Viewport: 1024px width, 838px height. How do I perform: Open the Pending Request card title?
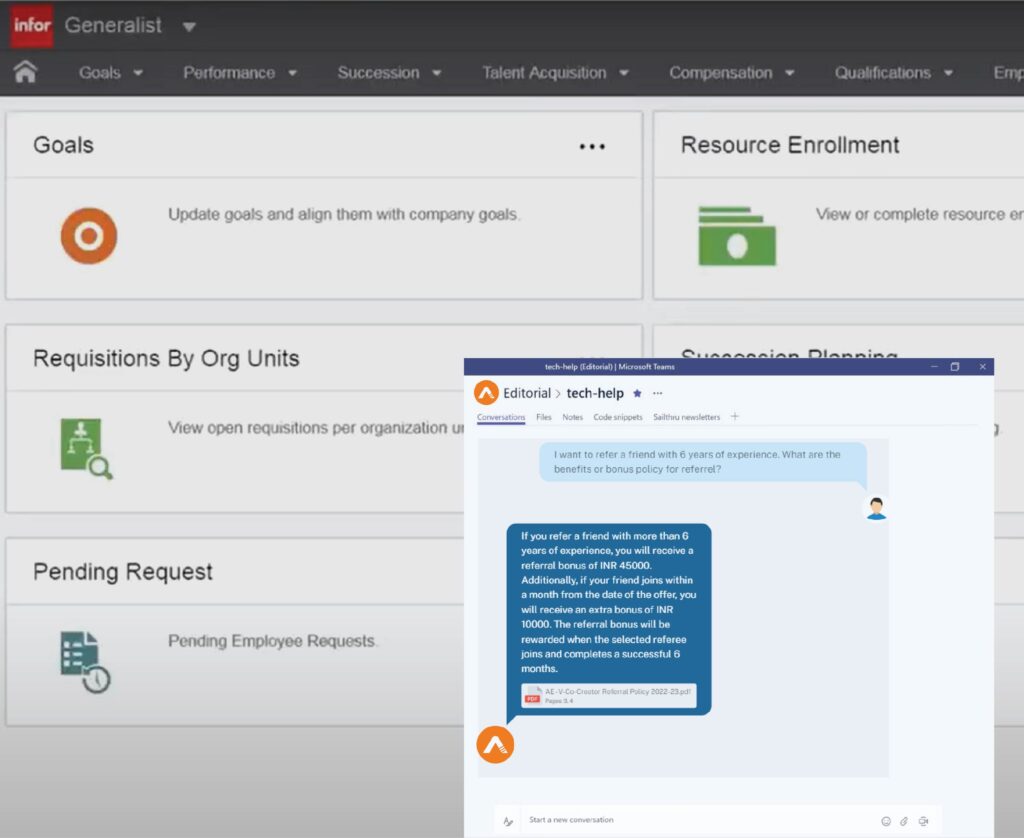point(123,572)
